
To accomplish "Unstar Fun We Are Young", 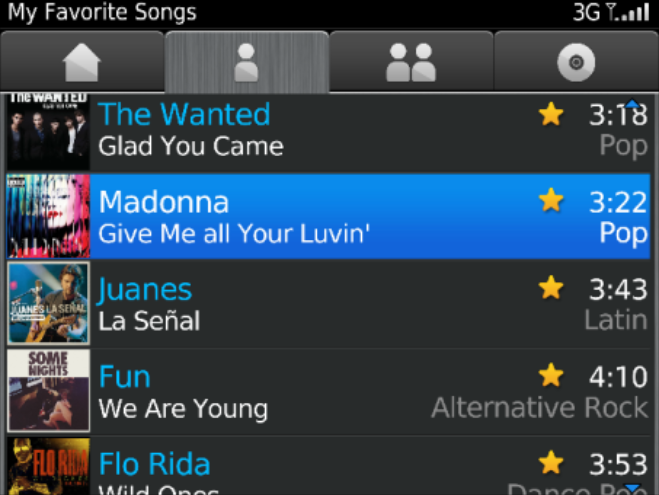I will (551, 375).
